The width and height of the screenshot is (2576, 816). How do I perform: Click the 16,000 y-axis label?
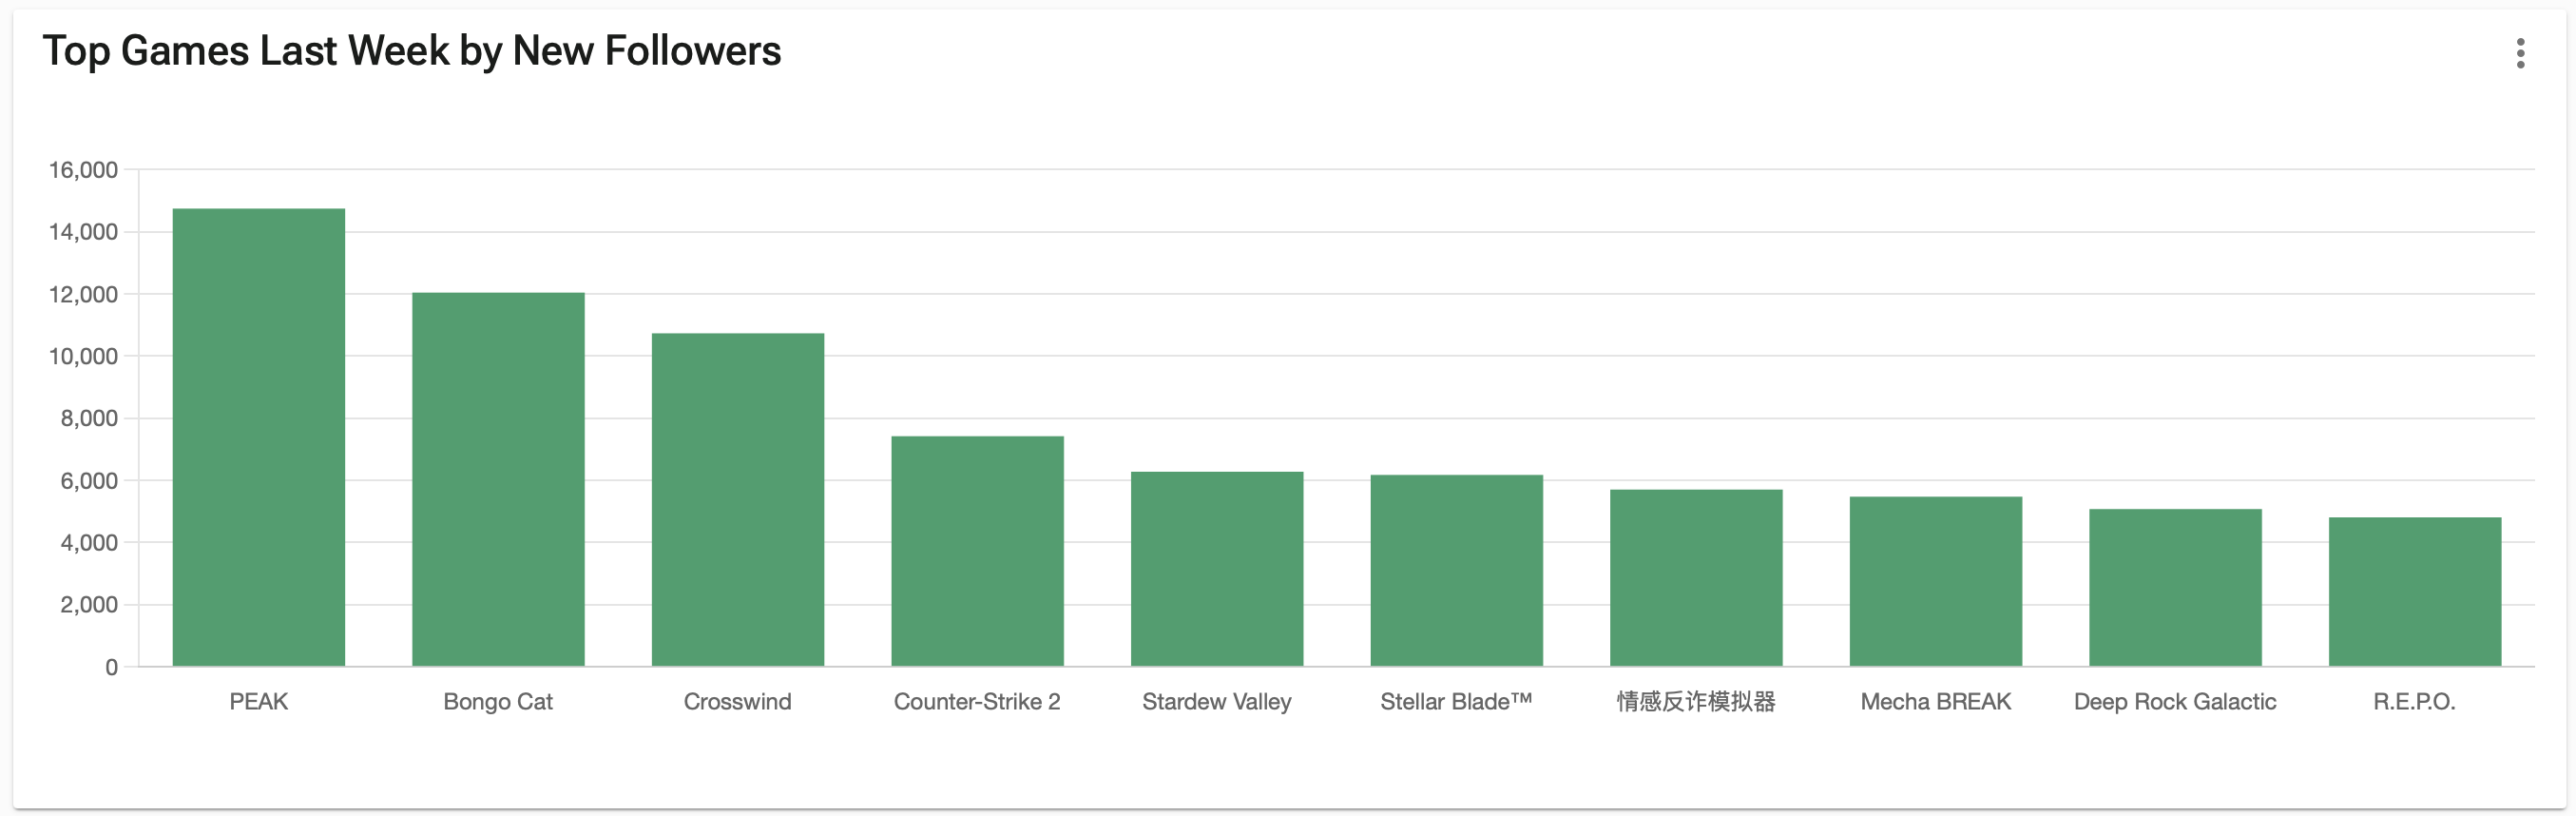(x=83, y=170)
